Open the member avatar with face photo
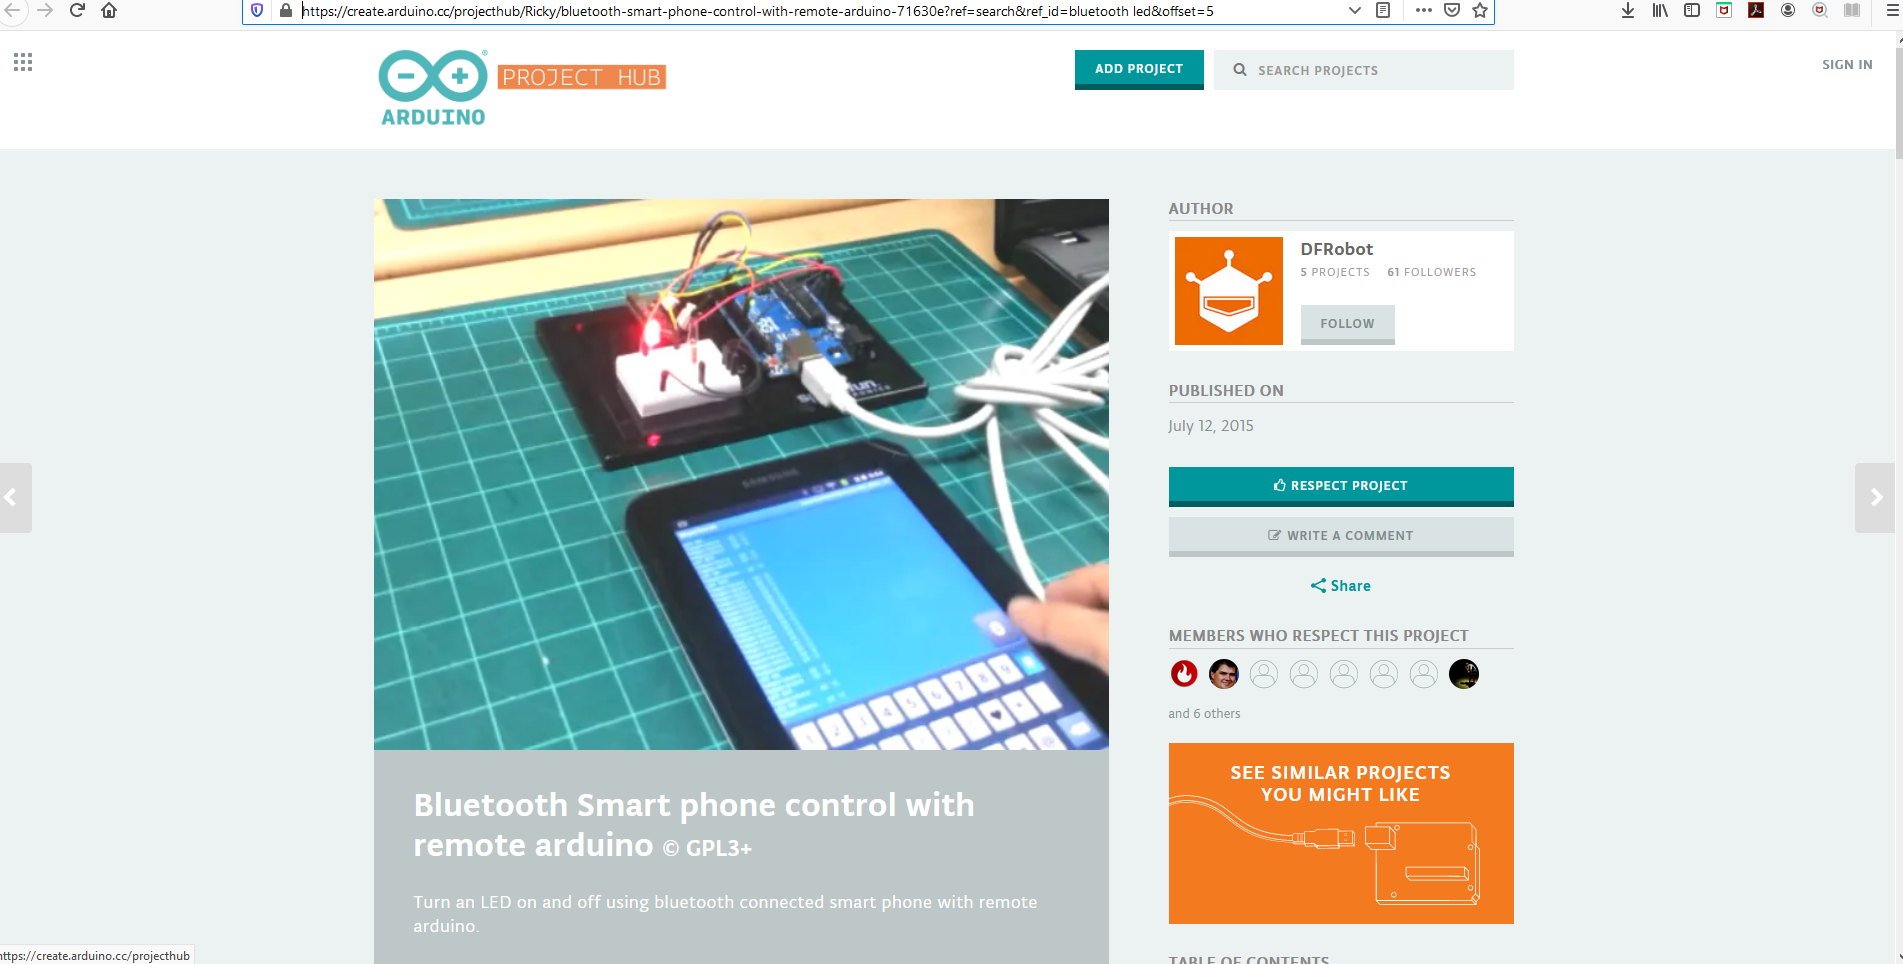This screenshot has height=964, width=1903. pyautogui.click(x=1224, y=674)
